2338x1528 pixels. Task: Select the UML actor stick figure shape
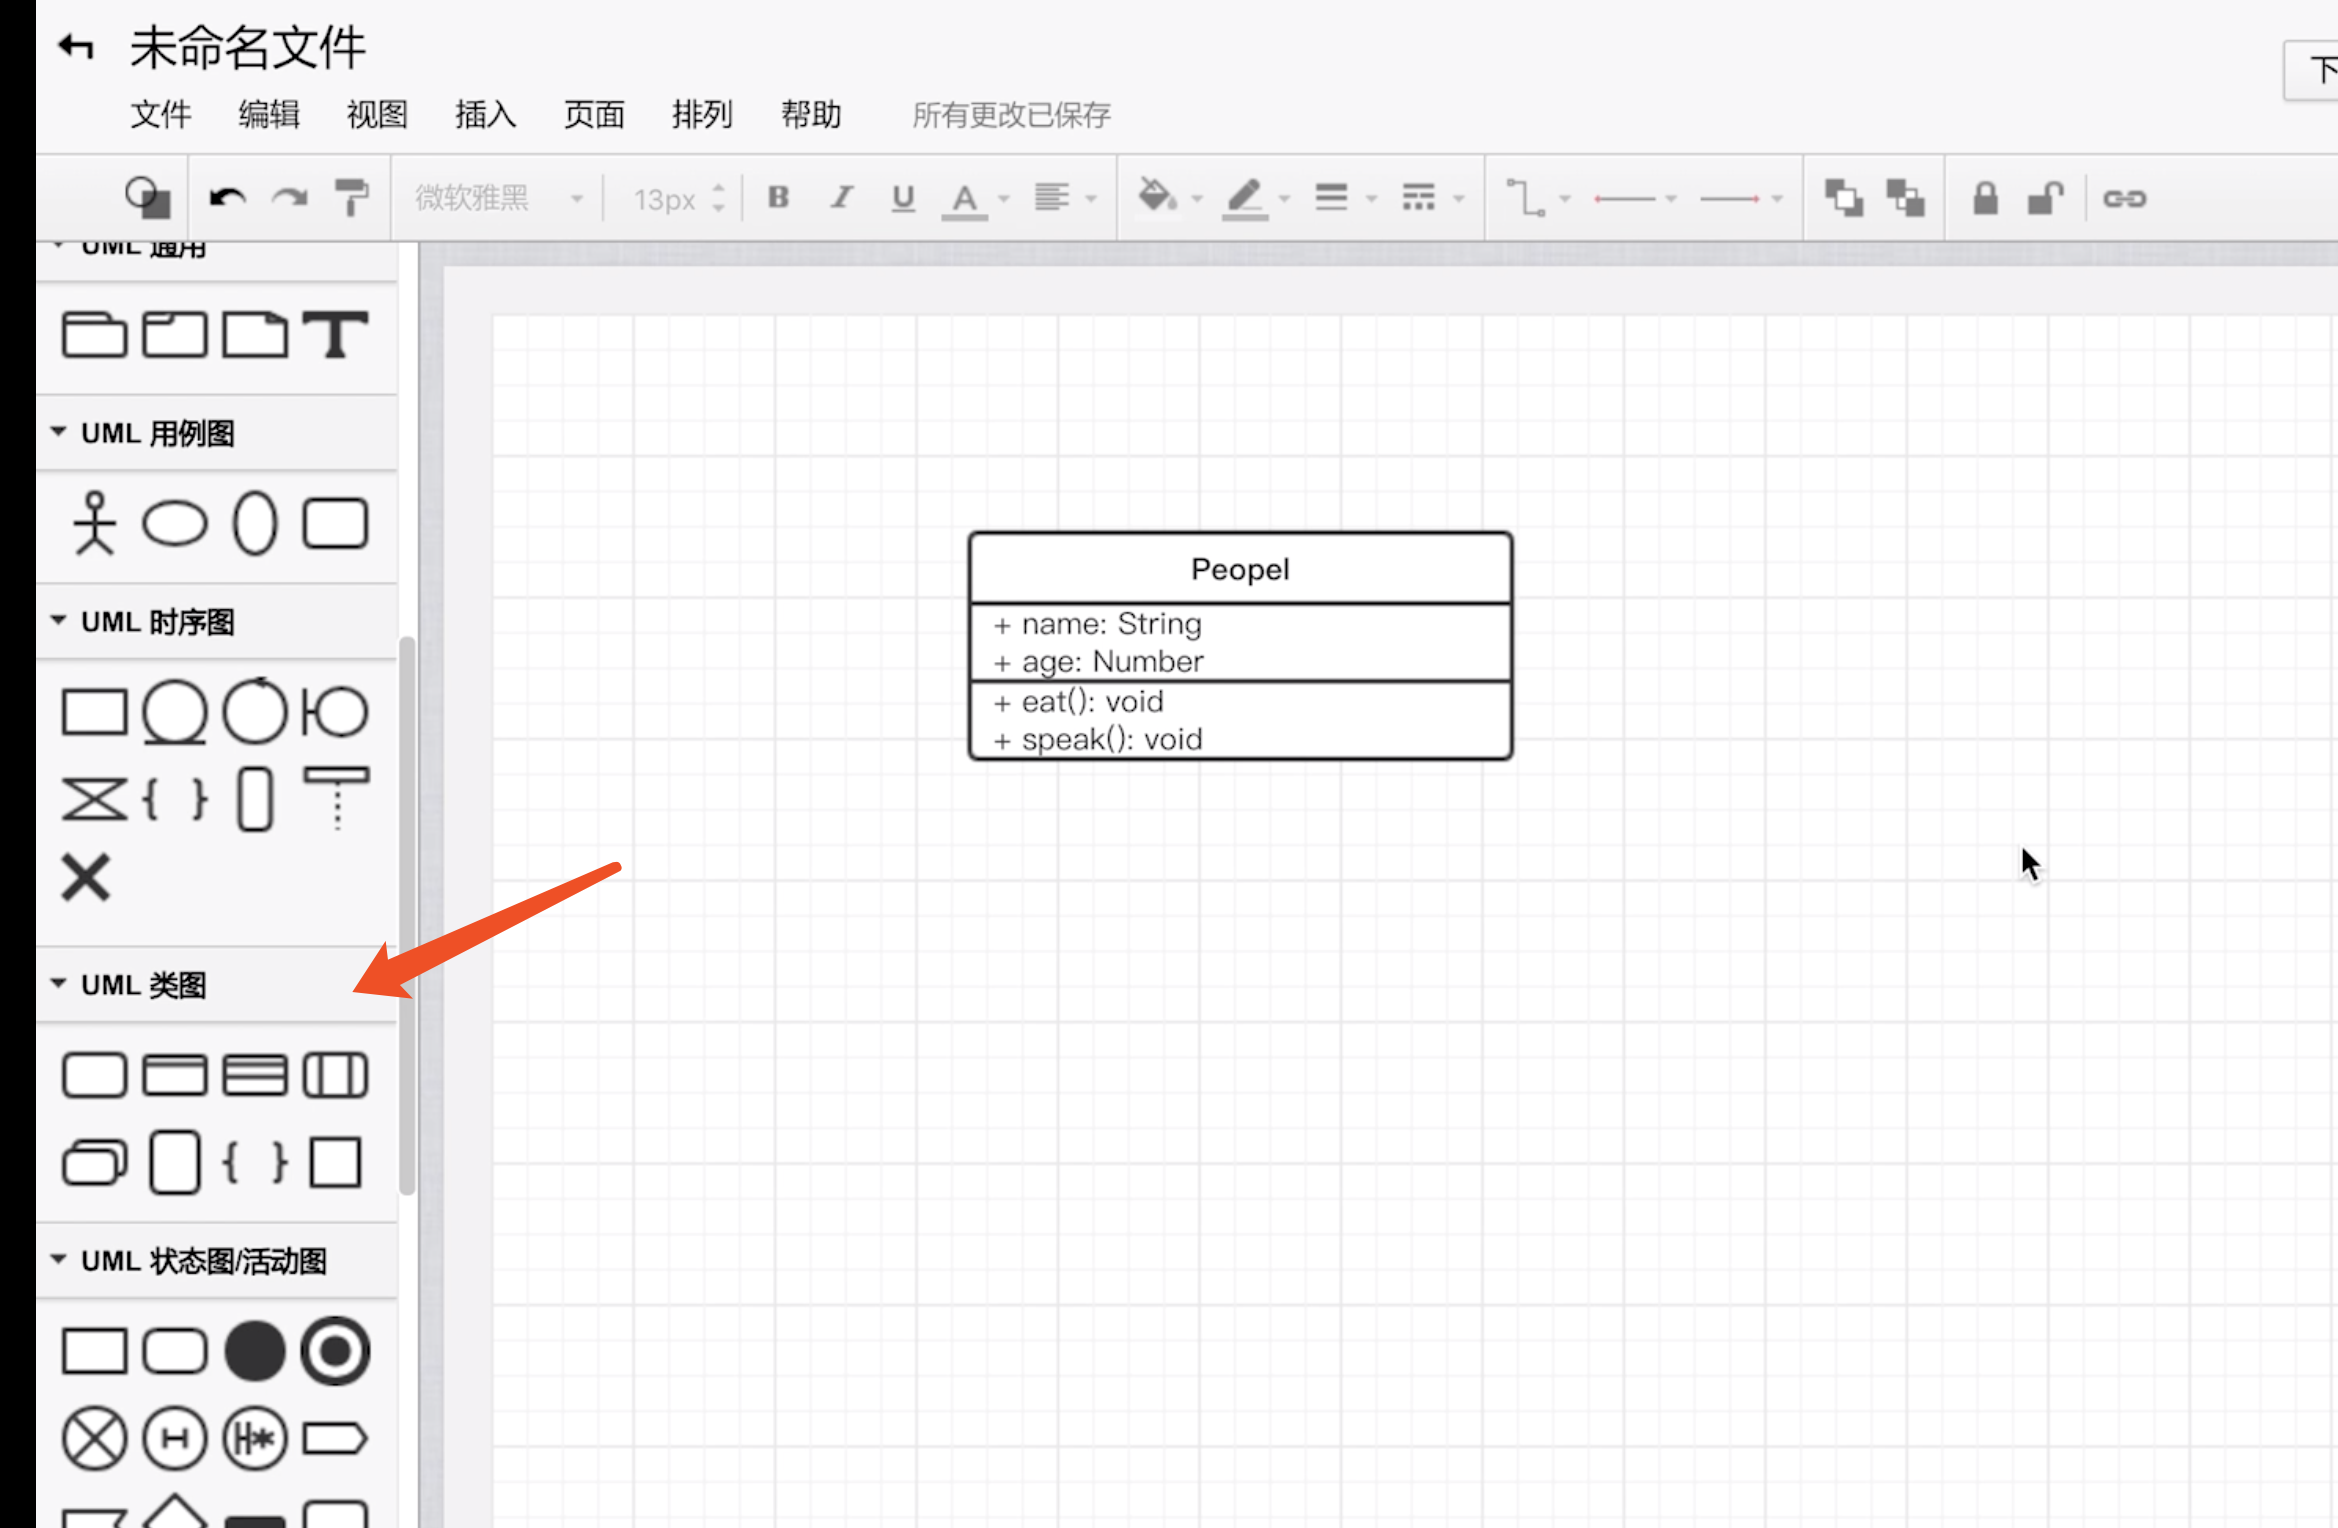click(95, 523)
